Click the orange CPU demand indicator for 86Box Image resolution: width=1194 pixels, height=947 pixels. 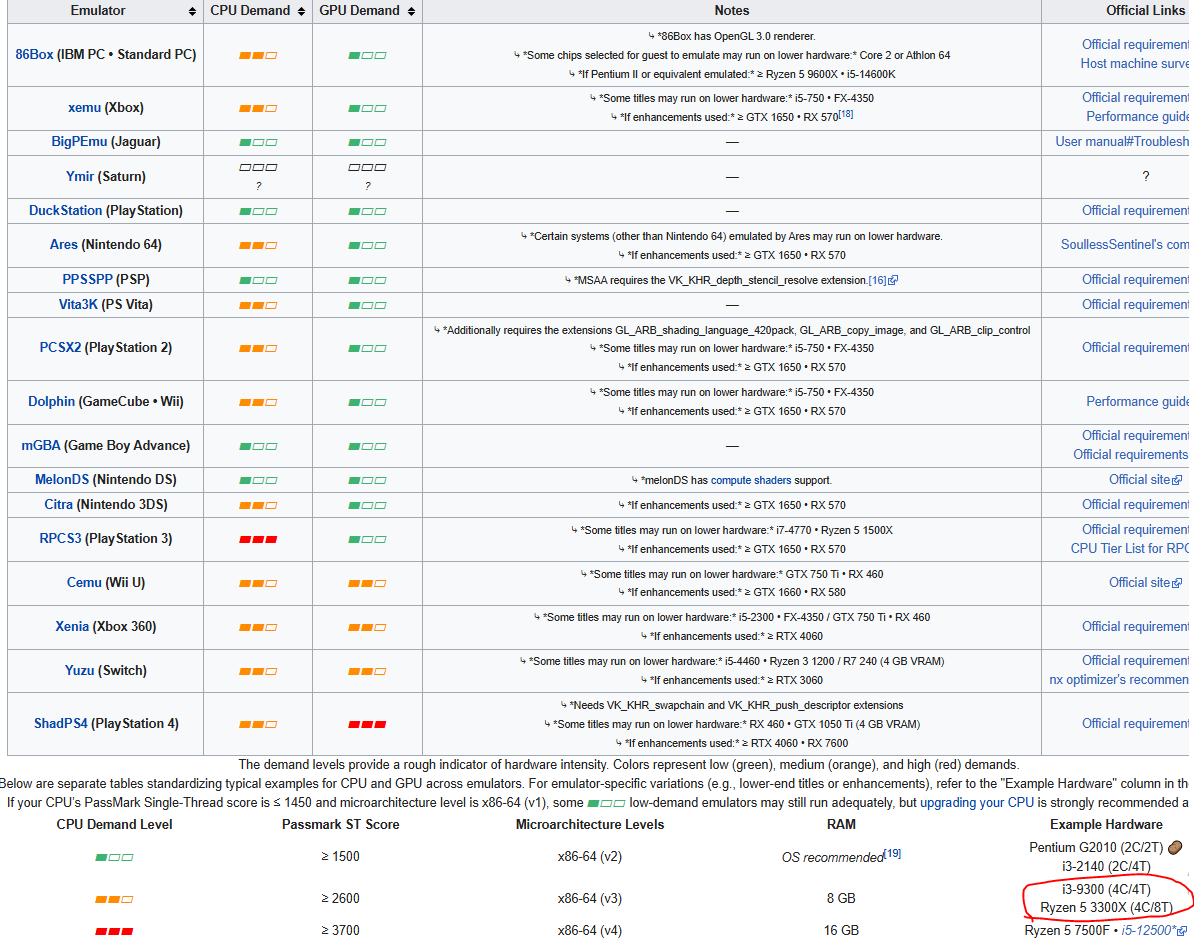coord(258,56)
